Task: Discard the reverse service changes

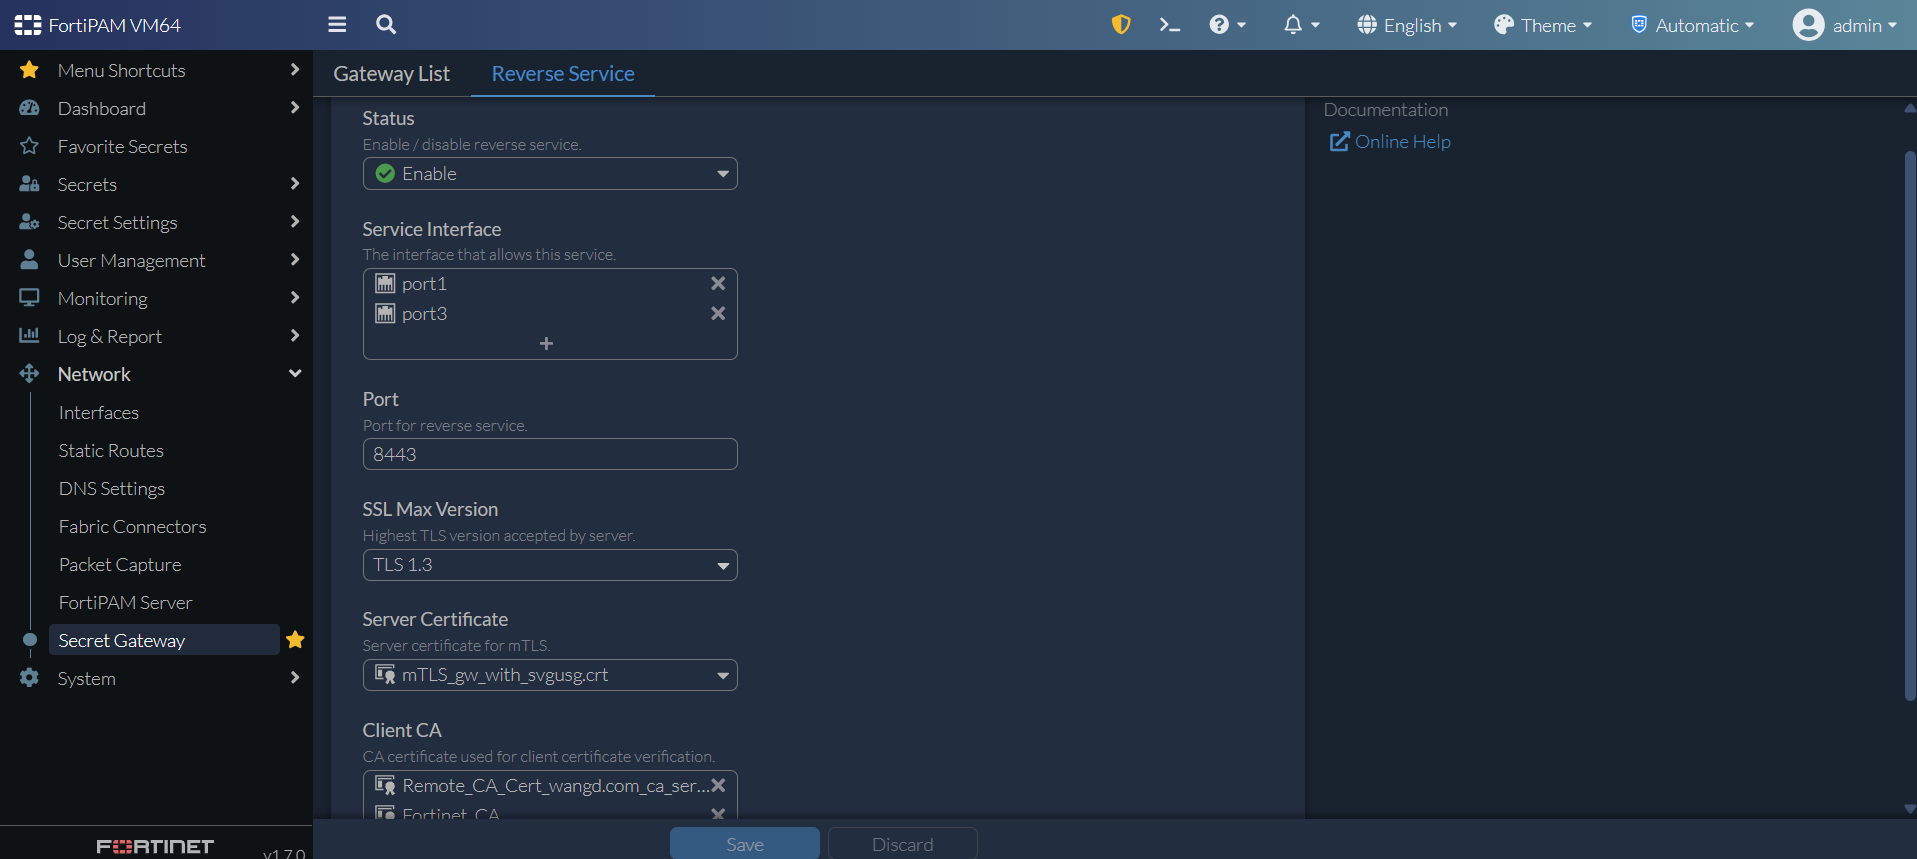Action: coord(903,844)
